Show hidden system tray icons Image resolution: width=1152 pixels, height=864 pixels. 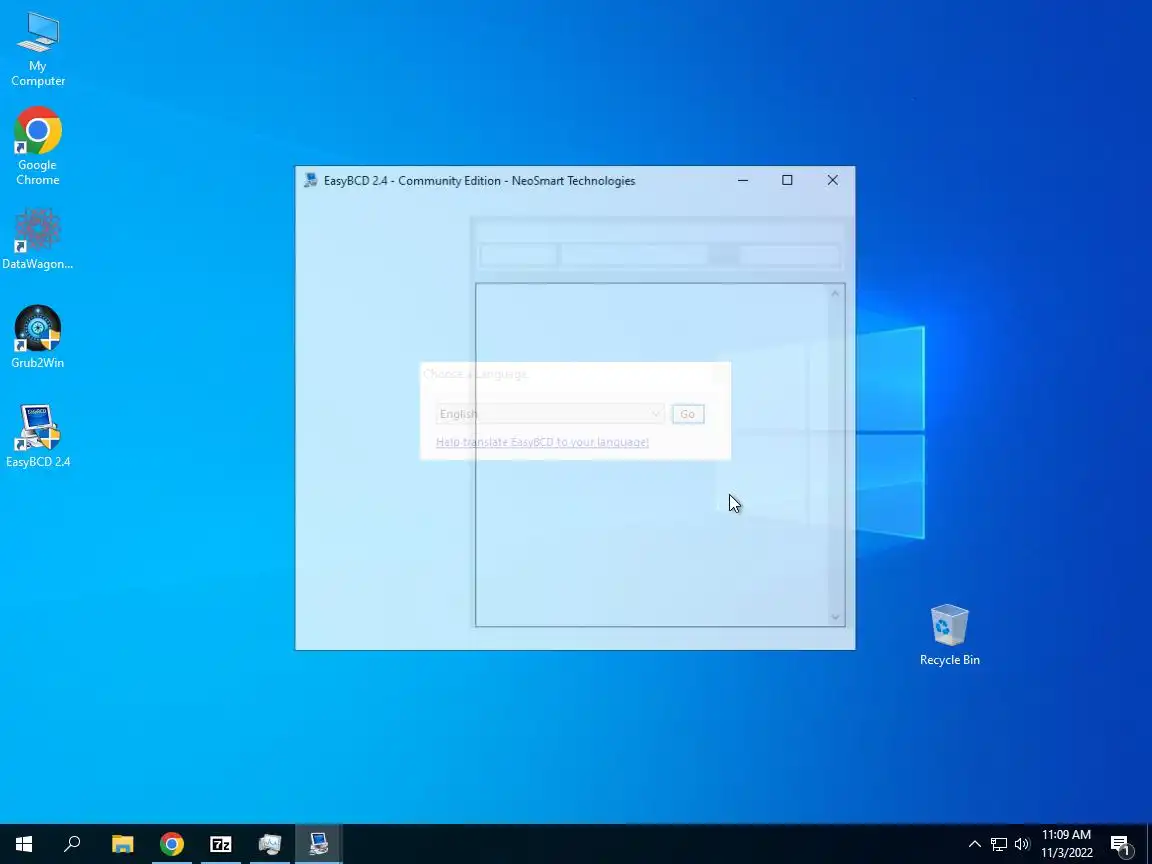[x=974, y=844]
